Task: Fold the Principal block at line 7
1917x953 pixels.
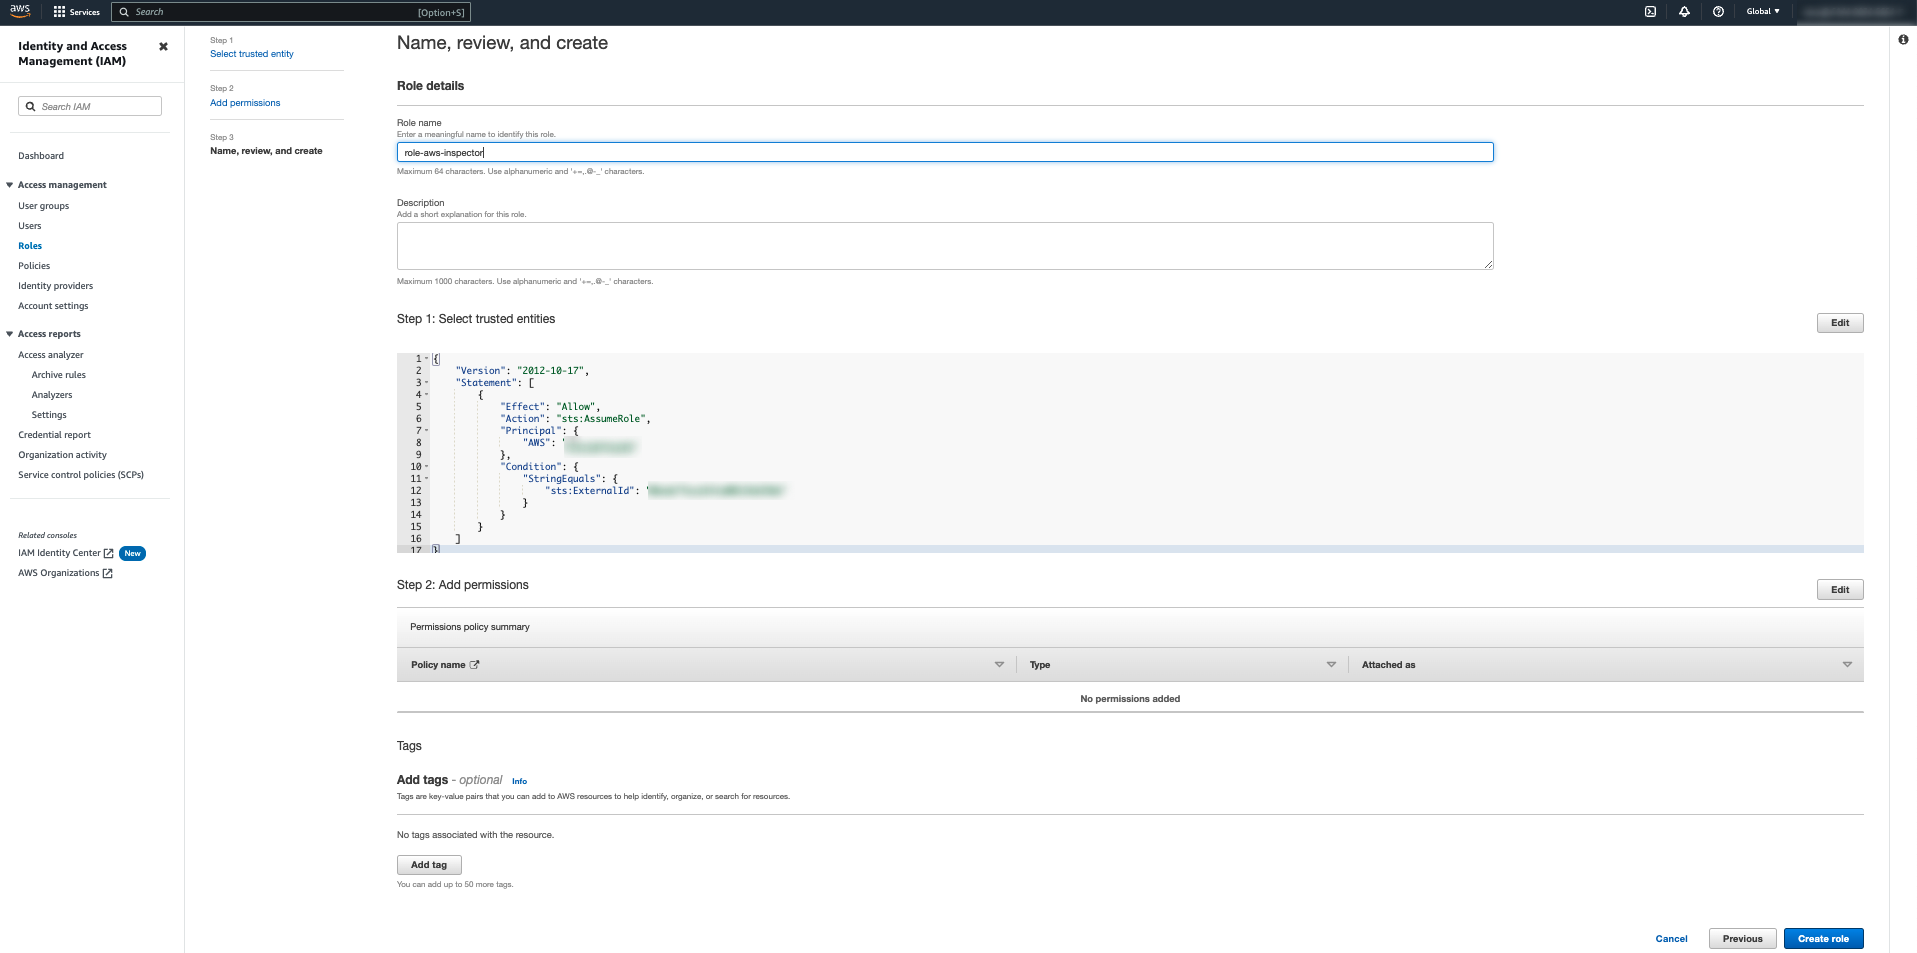Action: (x=427, y=430)
